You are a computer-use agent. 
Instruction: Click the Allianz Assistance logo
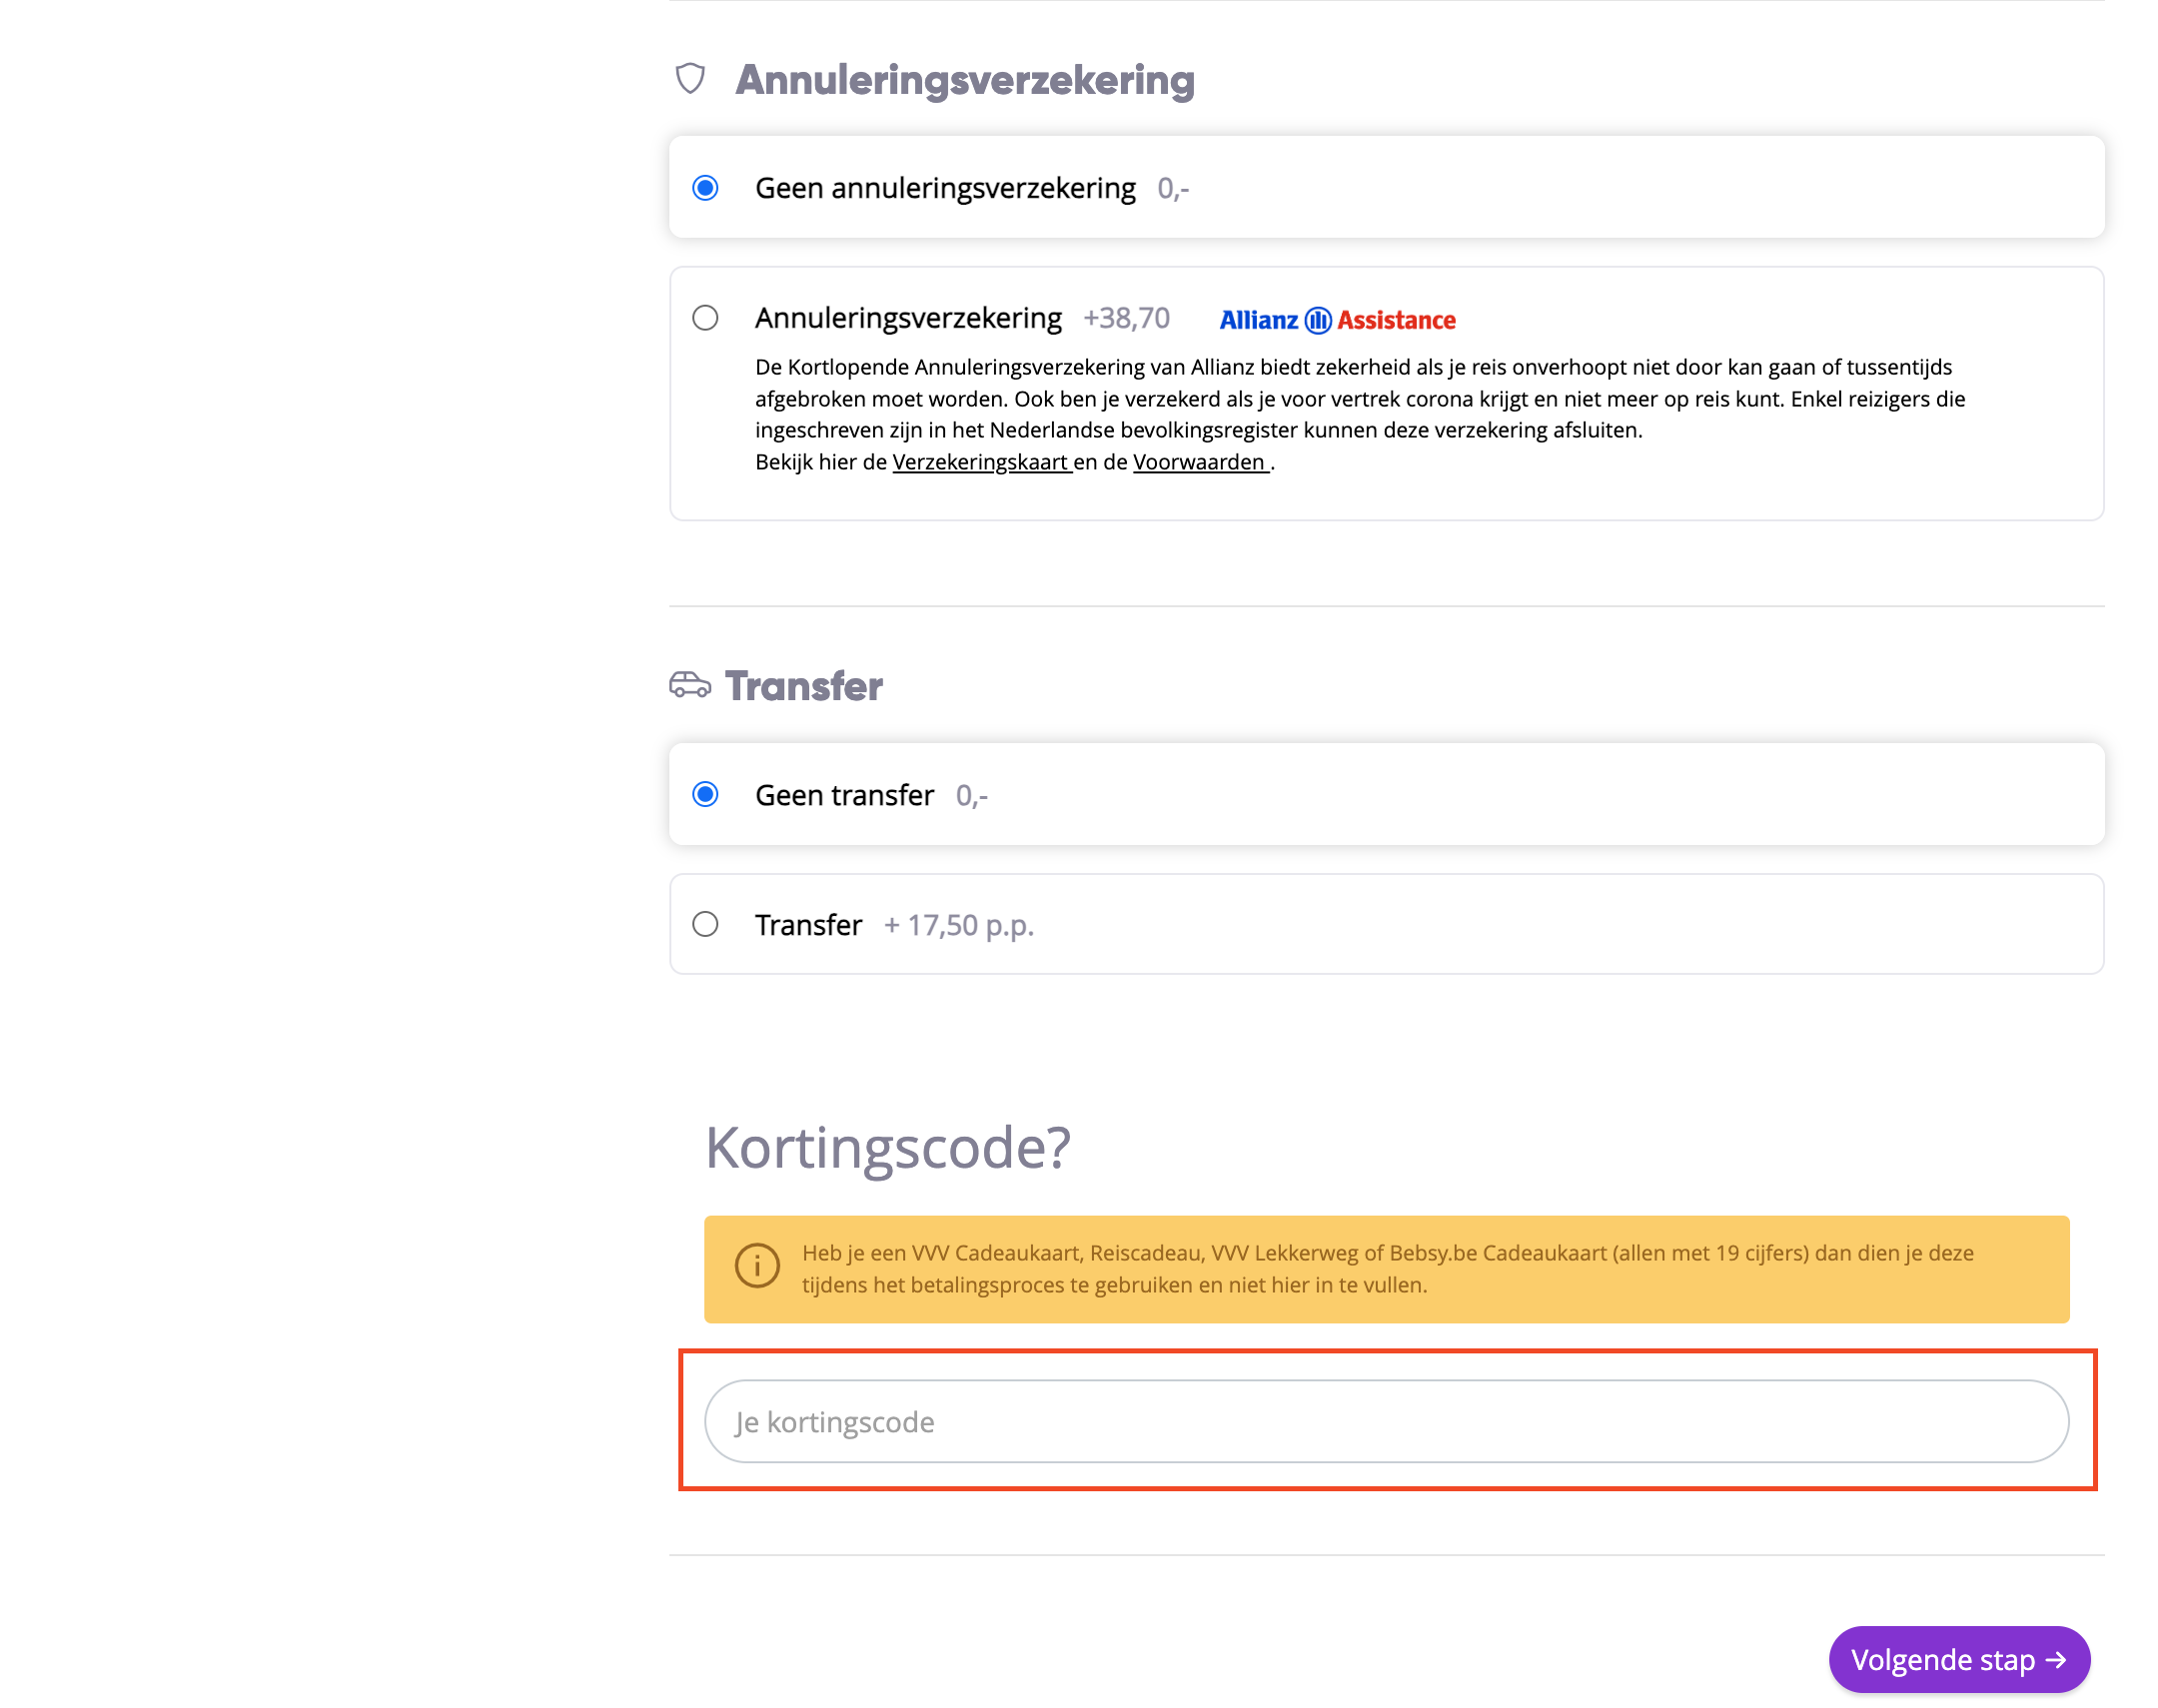[1337, 320]
